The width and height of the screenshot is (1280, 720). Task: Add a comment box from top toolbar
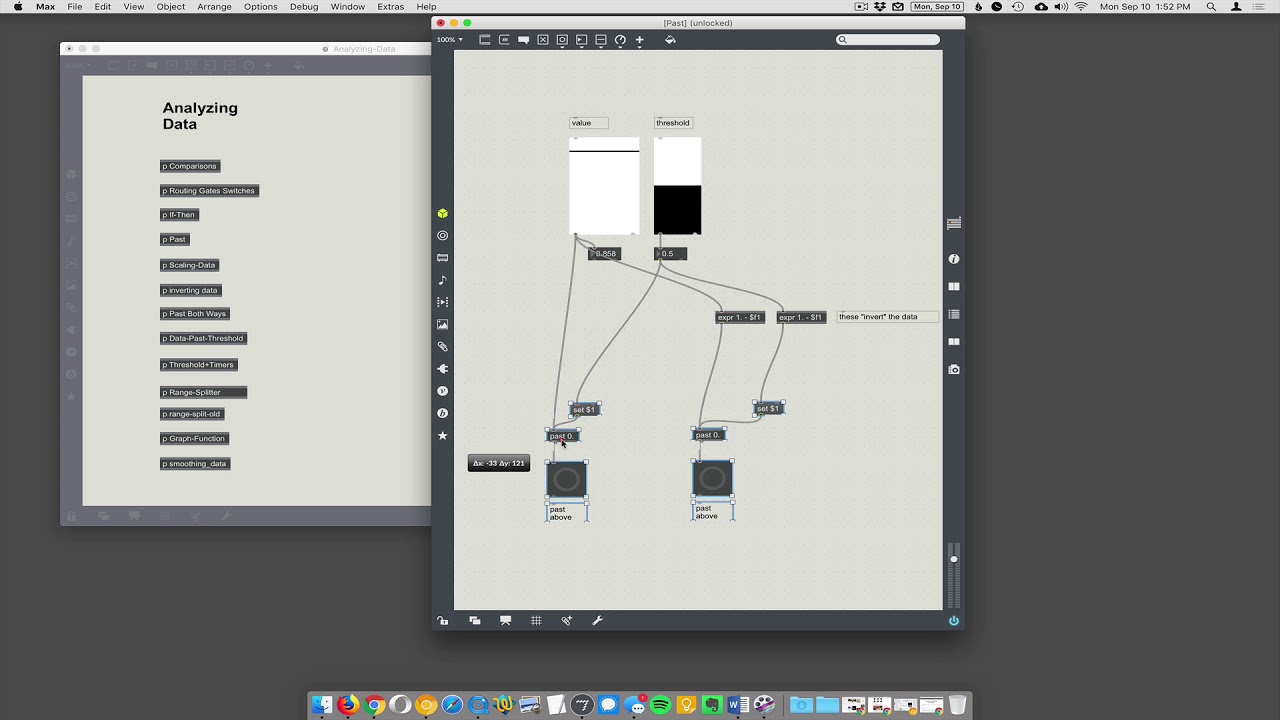[523, 40]
